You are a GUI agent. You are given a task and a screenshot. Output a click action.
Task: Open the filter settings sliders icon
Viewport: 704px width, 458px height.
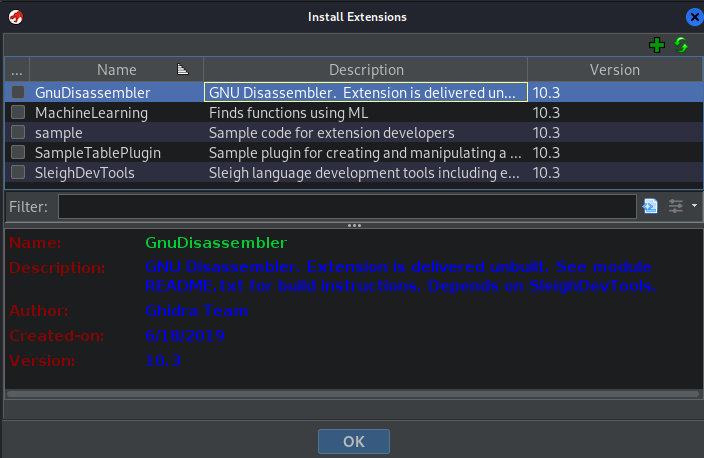pyautogui.click(x=676, y=206)
